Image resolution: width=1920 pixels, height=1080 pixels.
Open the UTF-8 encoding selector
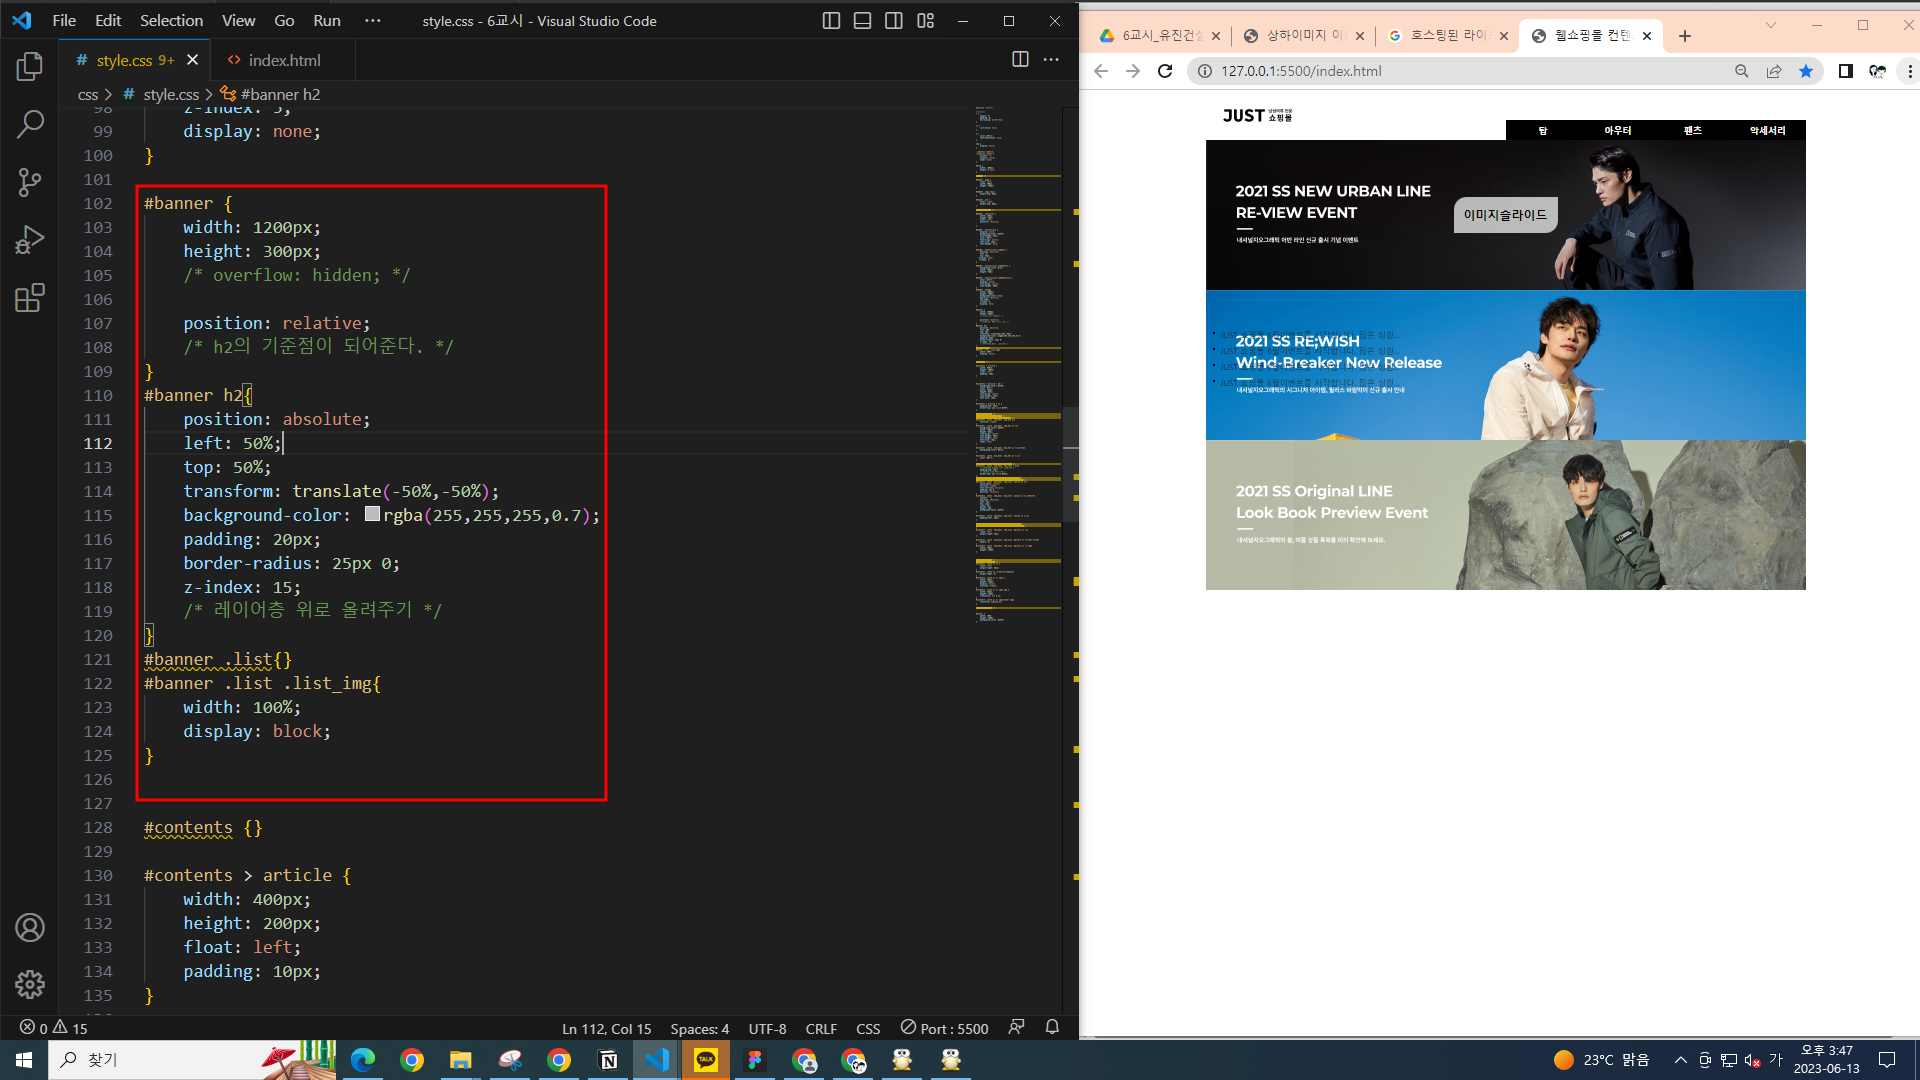(767, 1028)
